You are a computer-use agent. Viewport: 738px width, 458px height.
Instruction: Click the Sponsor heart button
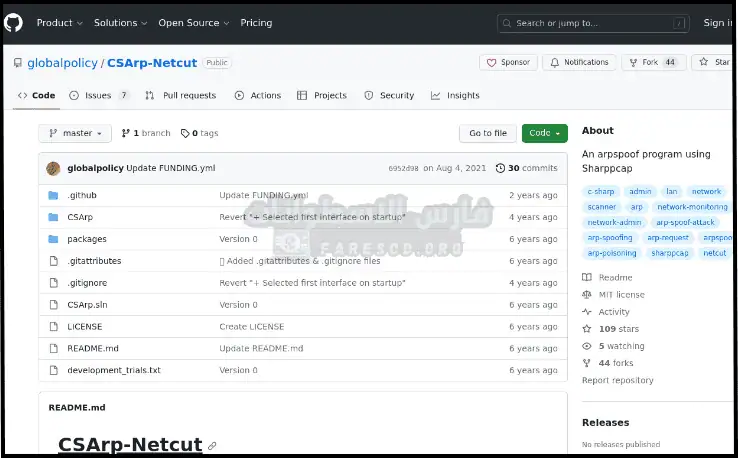pos(508,62)
